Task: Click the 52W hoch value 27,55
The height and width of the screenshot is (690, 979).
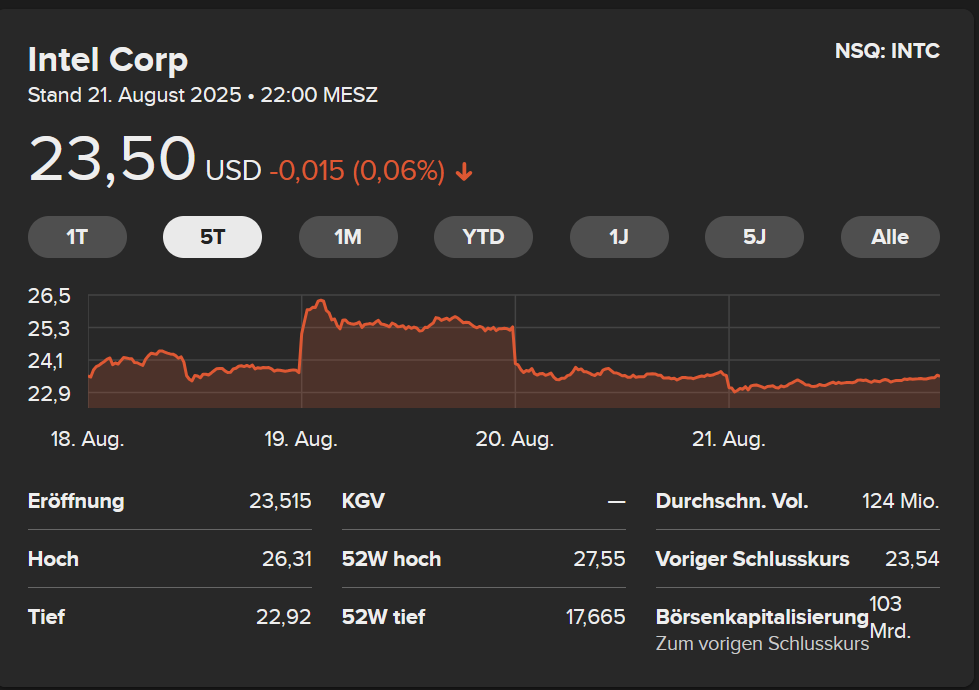Action: tap(599, 559)
